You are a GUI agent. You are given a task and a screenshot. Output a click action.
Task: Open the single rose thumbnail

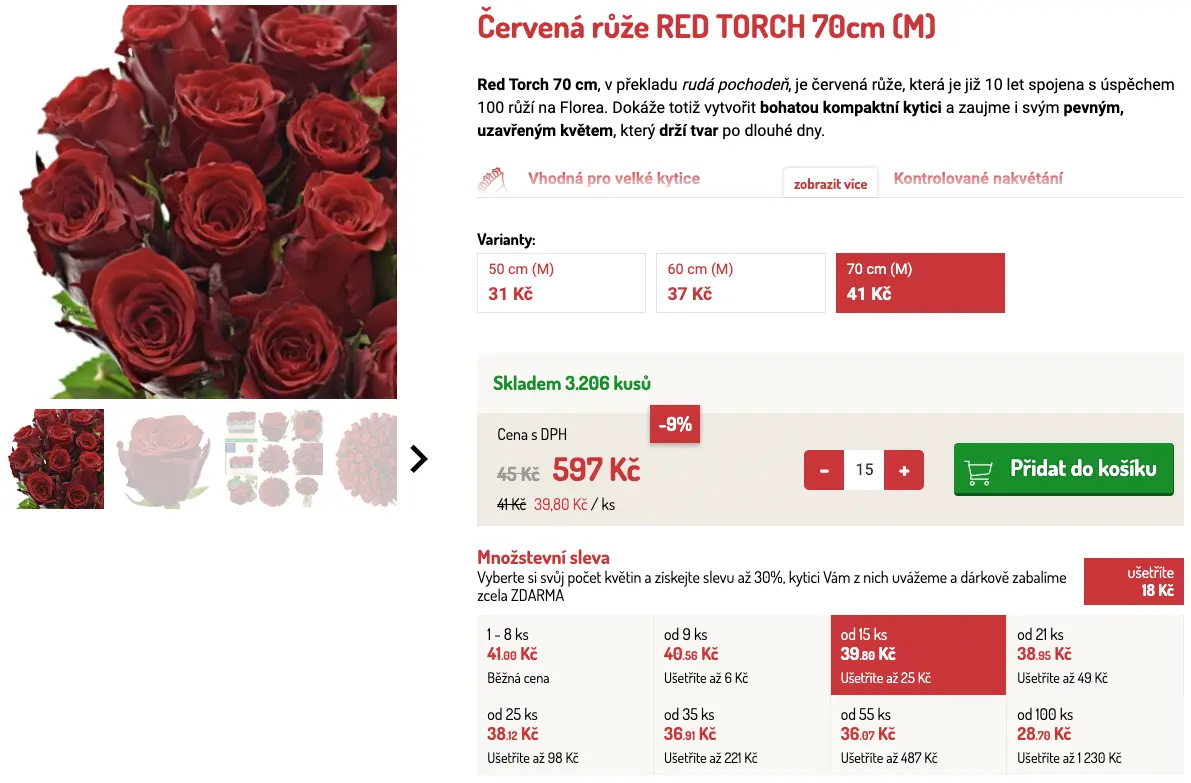coord(163,459)
